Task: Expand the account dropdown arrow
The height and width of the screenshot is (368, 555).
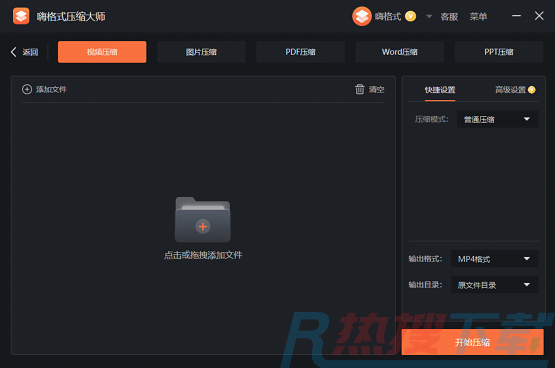Action: 429,16
